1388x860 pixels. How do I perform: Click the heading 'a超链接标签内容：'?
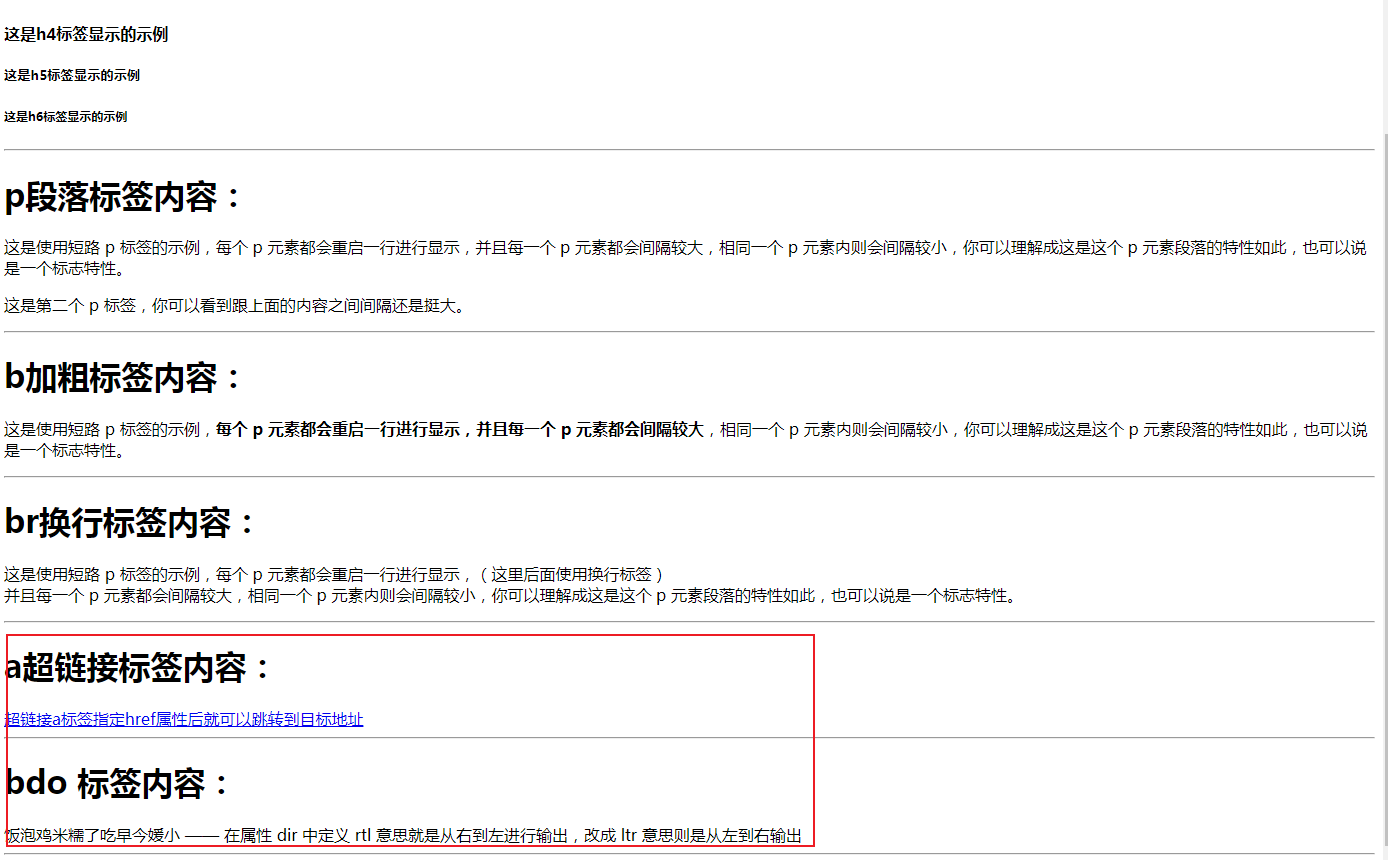(x=140, y=667)
